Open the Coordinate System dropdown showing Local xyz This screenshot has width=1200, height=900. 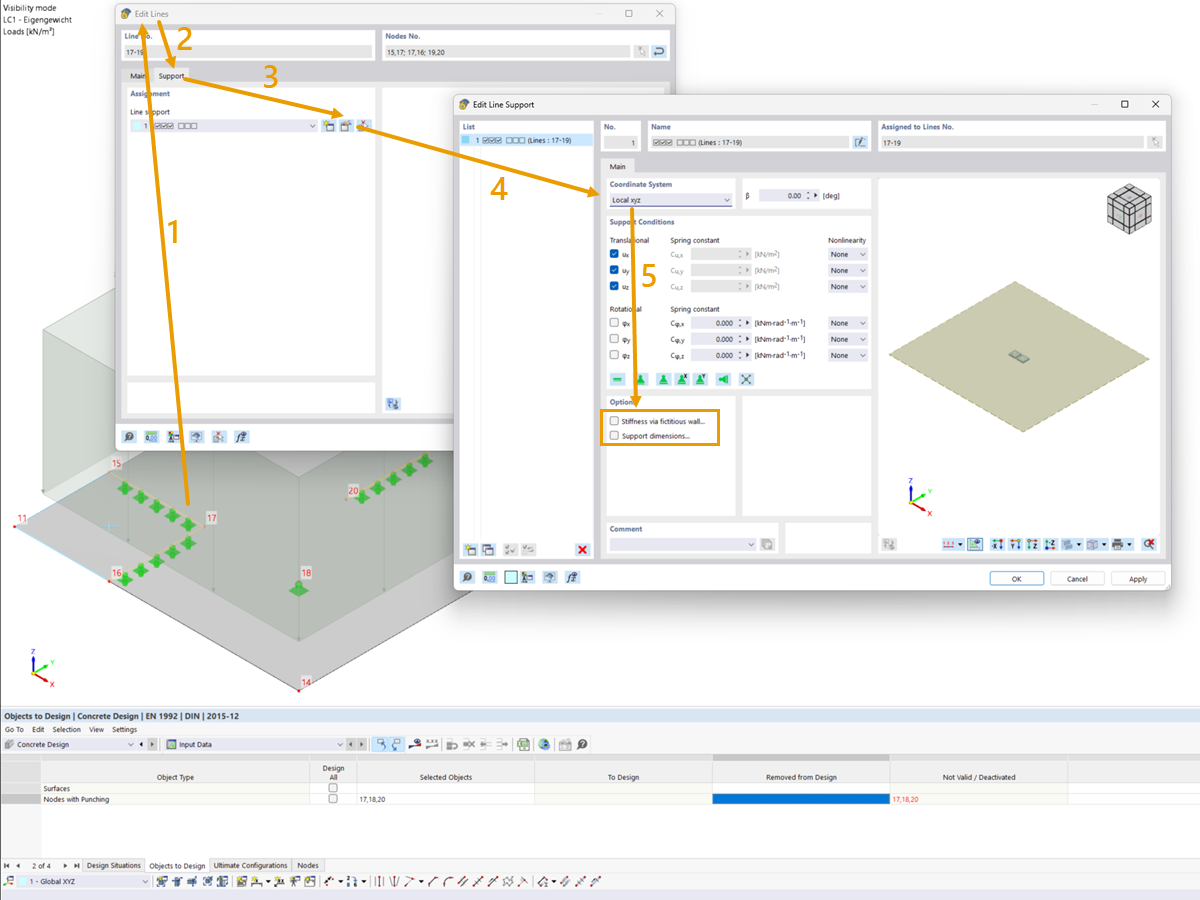(727, 199)
